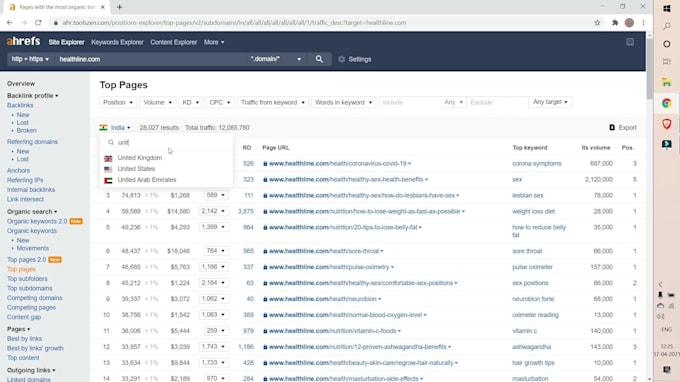
Task: Click the country search field
Action: [166, 142]
